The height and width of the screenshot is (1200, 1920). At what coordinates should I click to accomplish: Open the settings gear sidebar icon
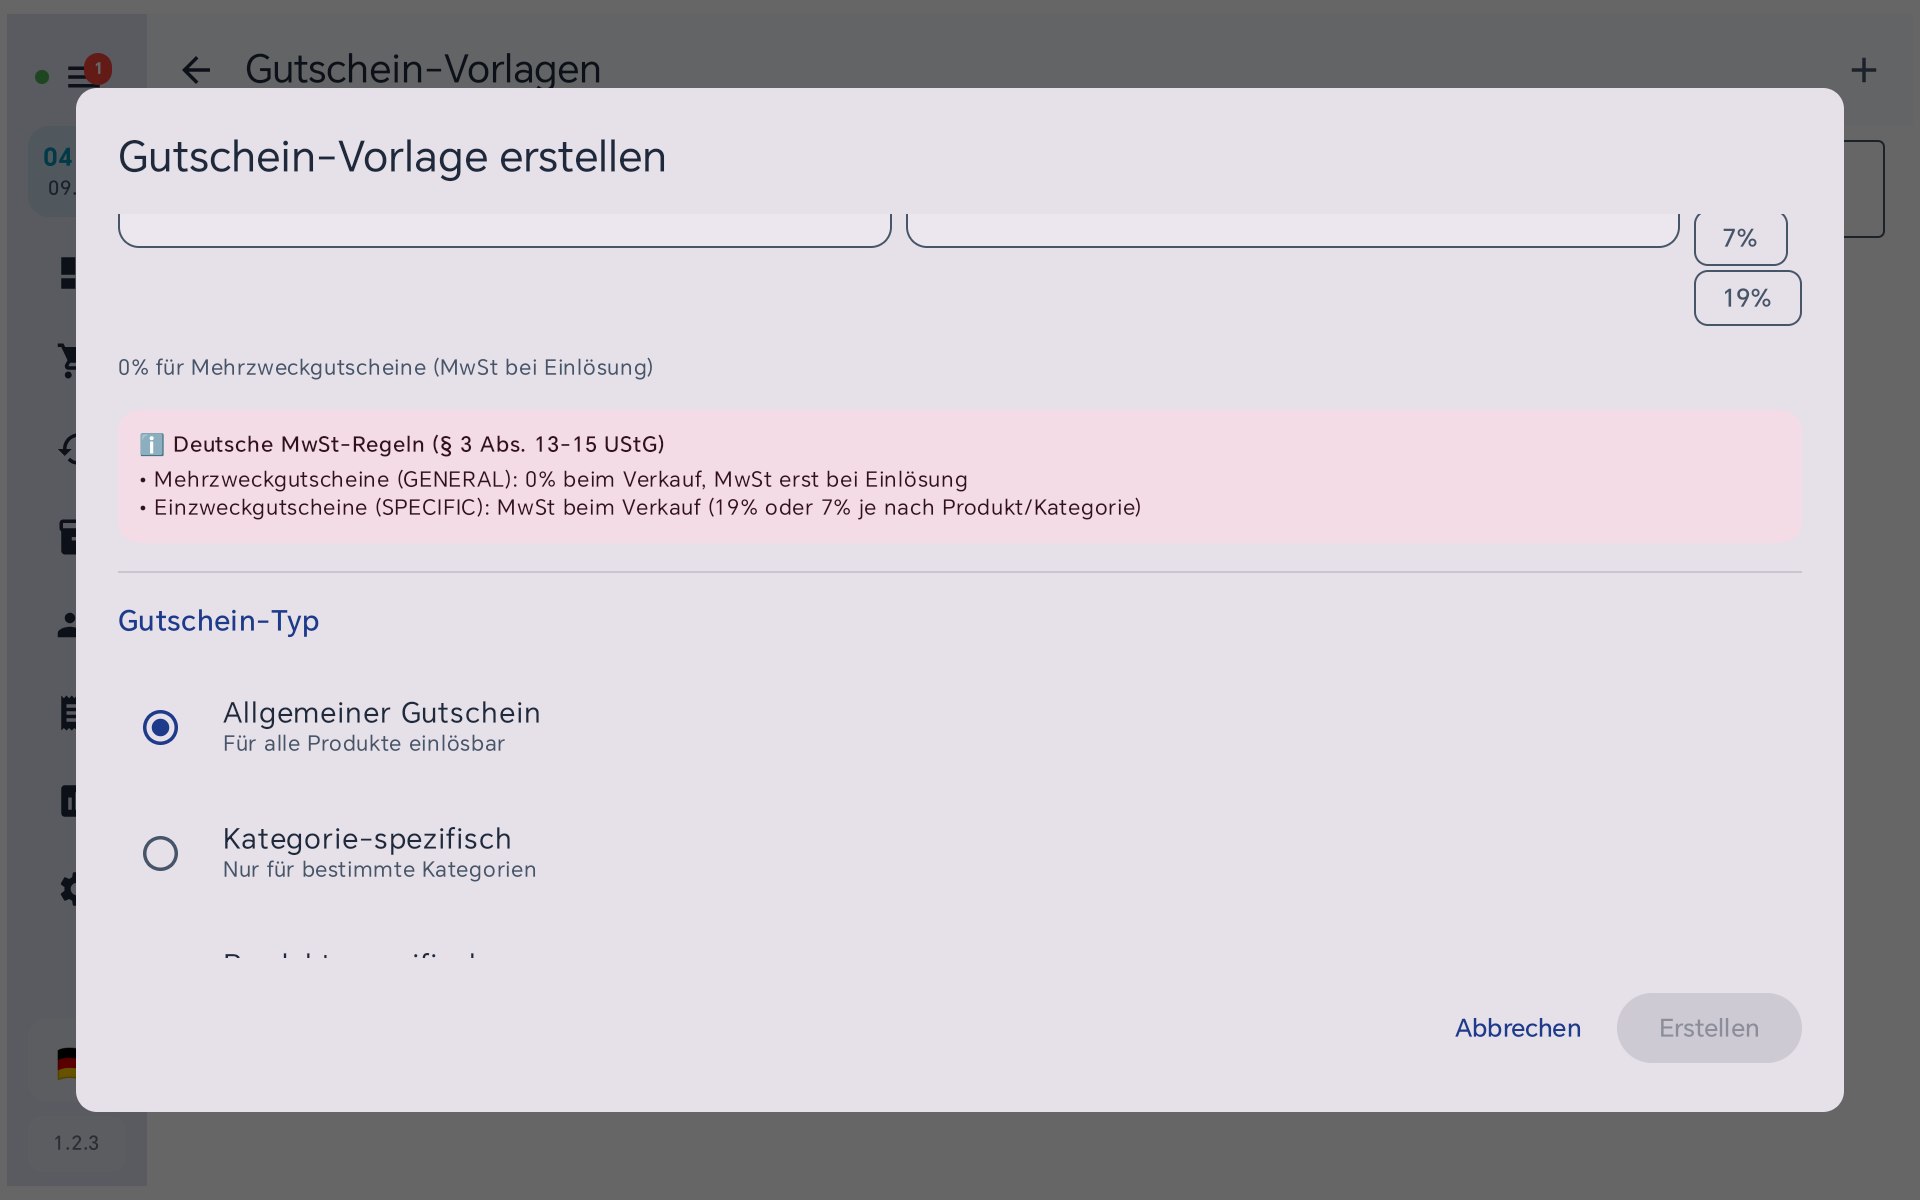[68, 889]
